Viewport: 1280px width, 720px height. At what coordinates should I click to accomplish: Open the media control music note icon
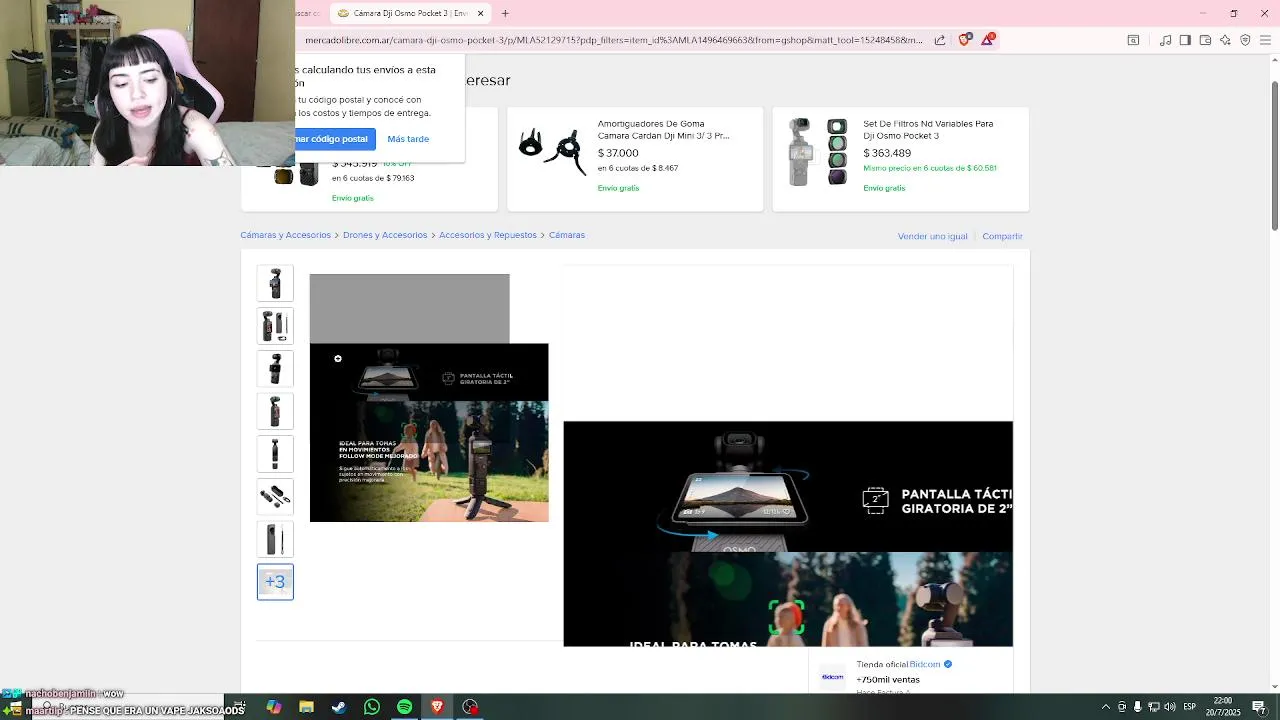click(x=1165, y=40)
